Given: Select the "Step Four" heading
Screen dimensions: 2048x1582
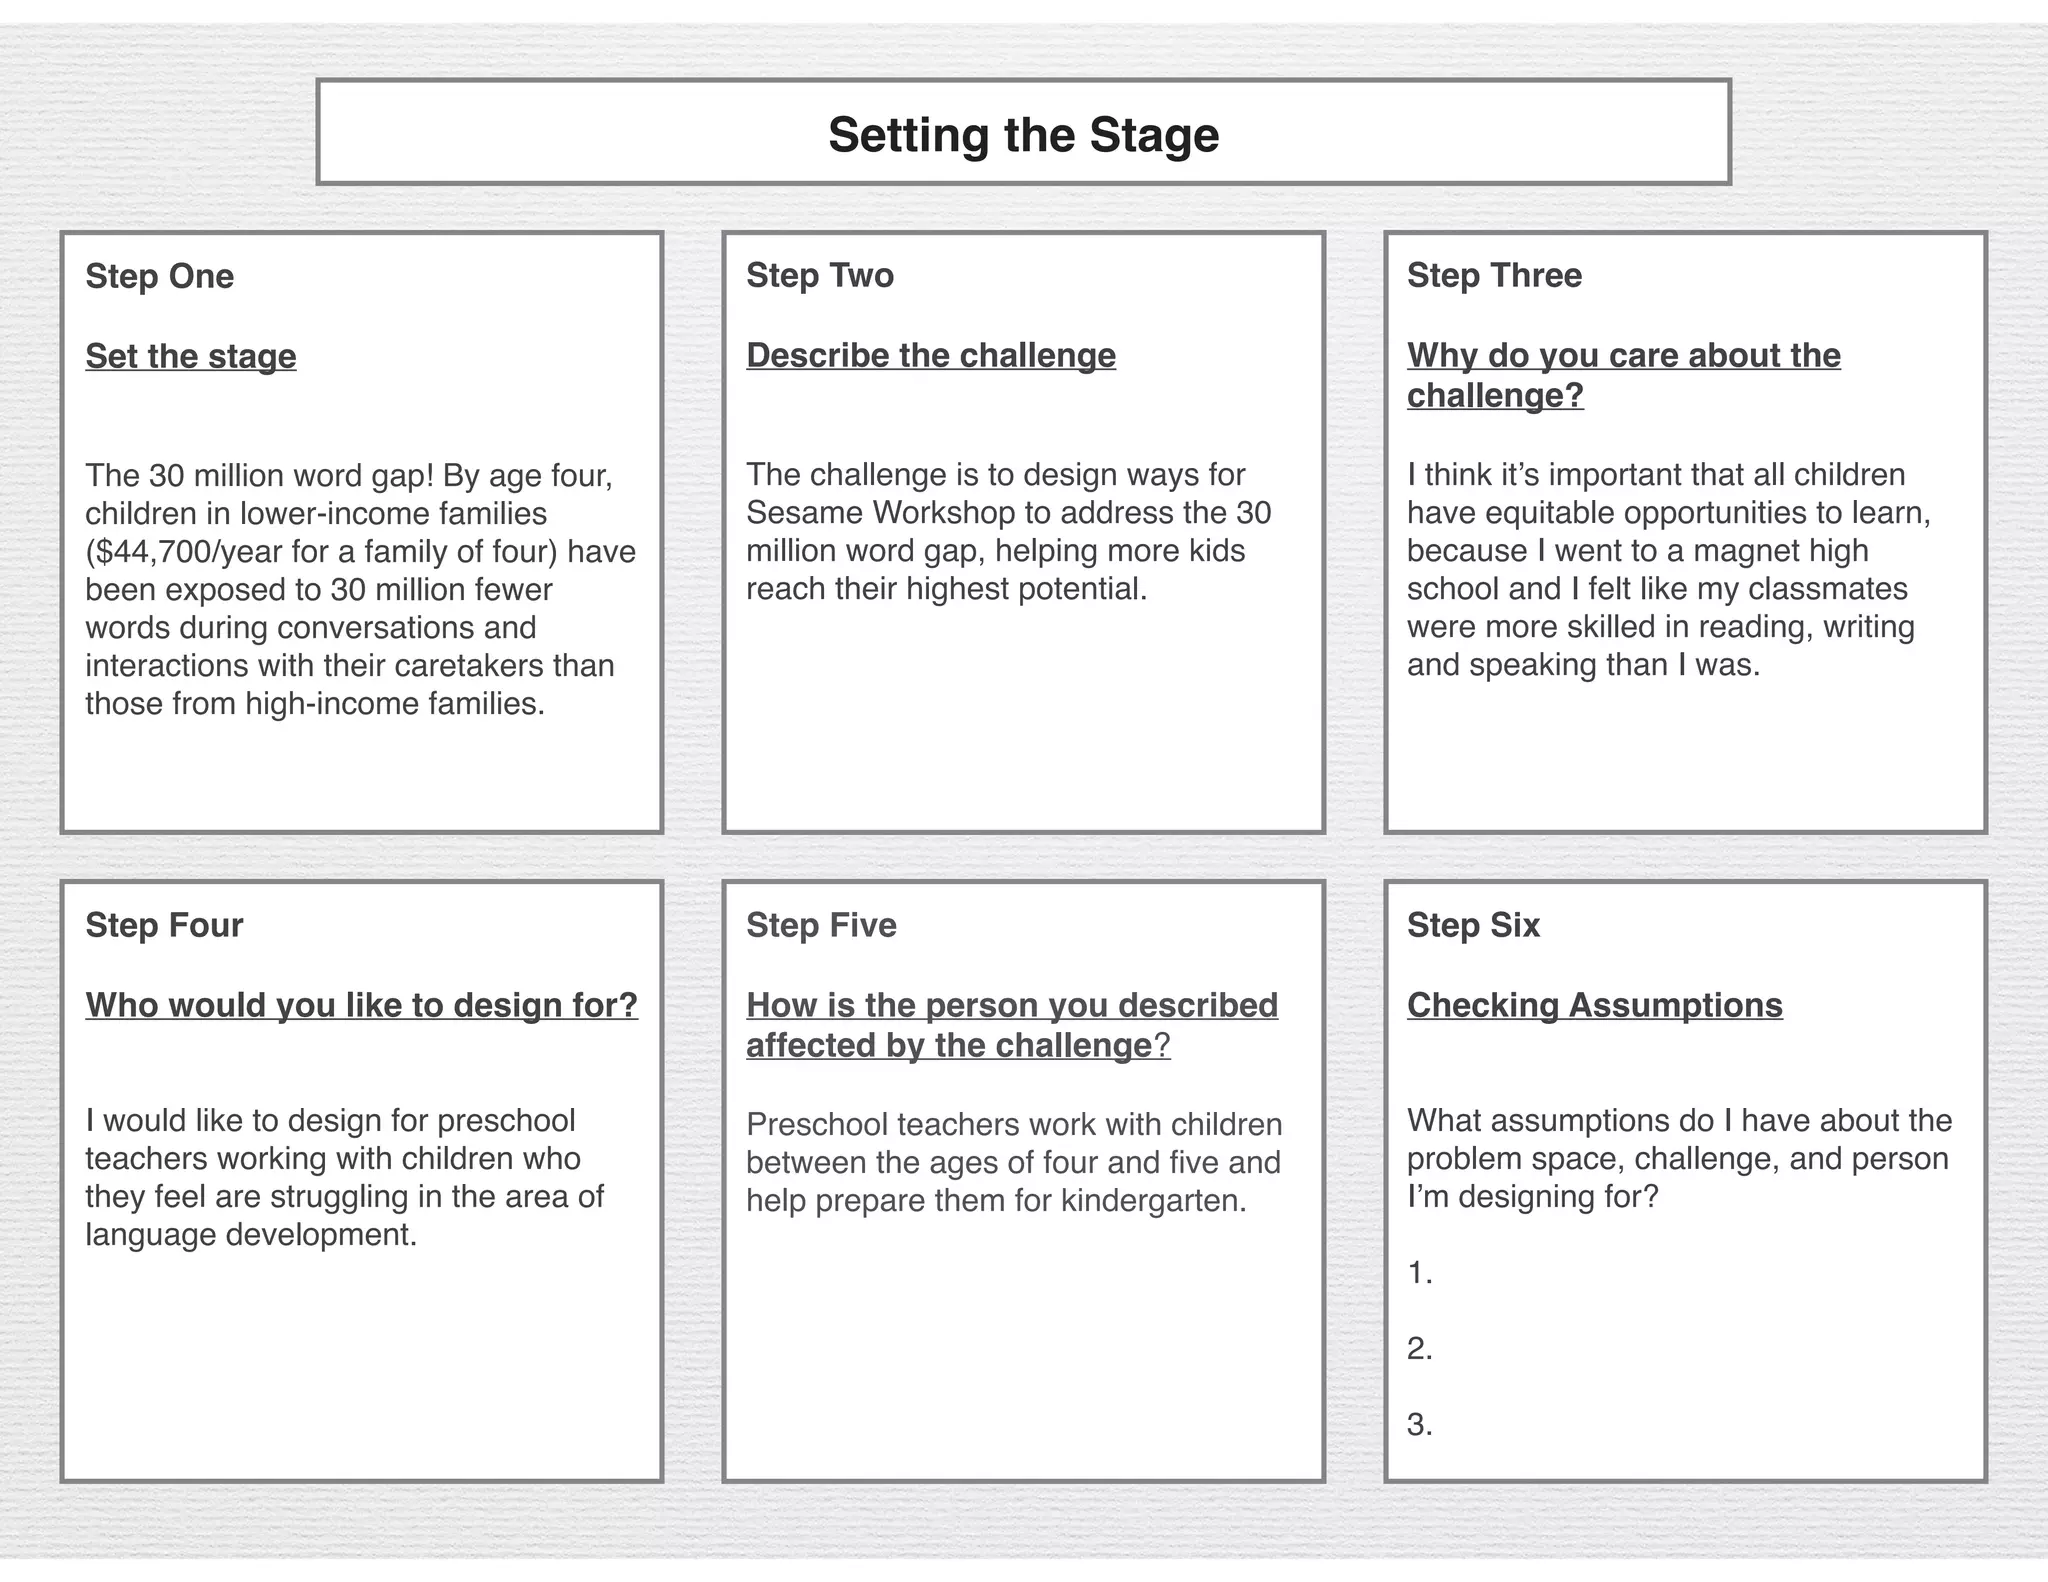Looking at the screenshot, I should (x=164, y=925).
